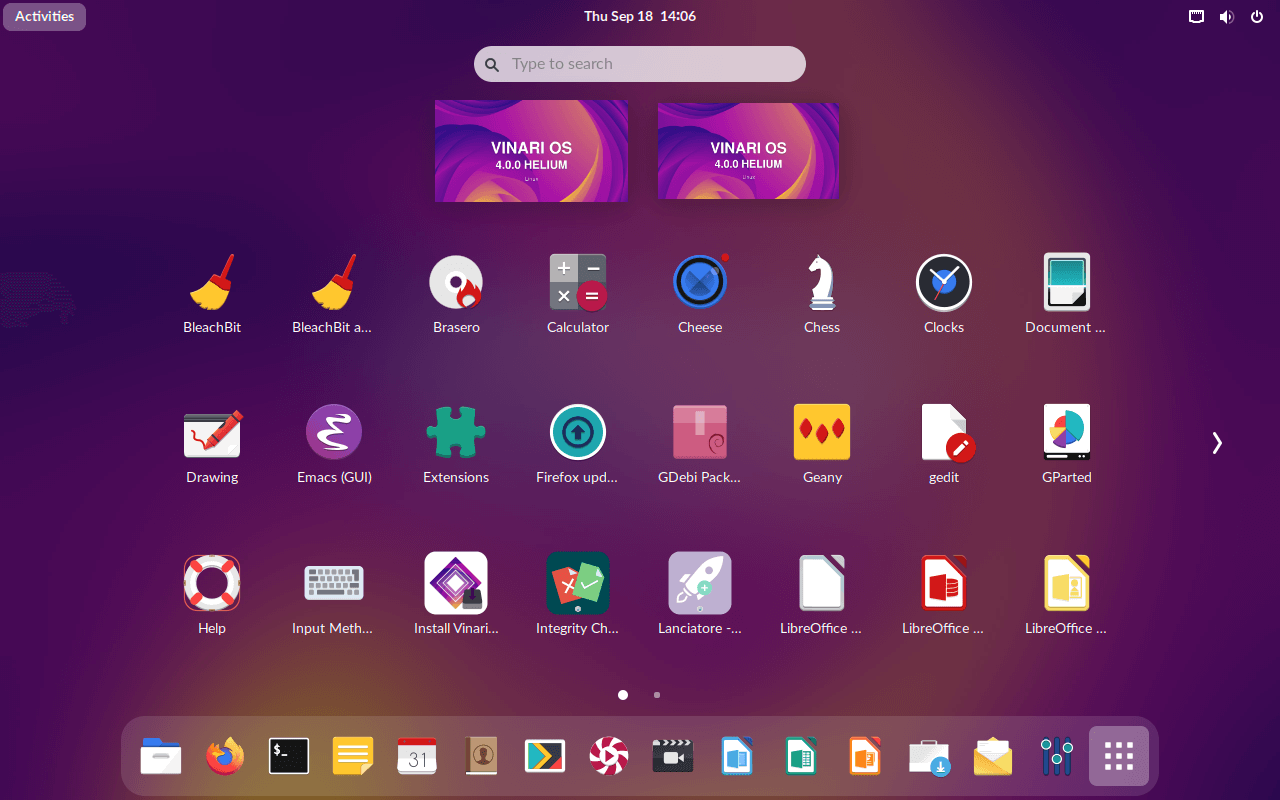Open clock and date menu

[x=640, y=16]
